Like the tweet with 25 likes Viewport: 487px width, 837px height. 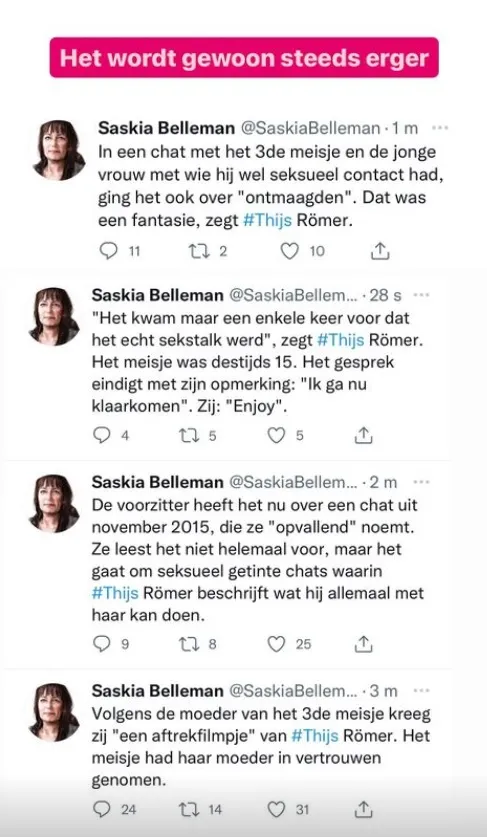(x=276, y=645)
